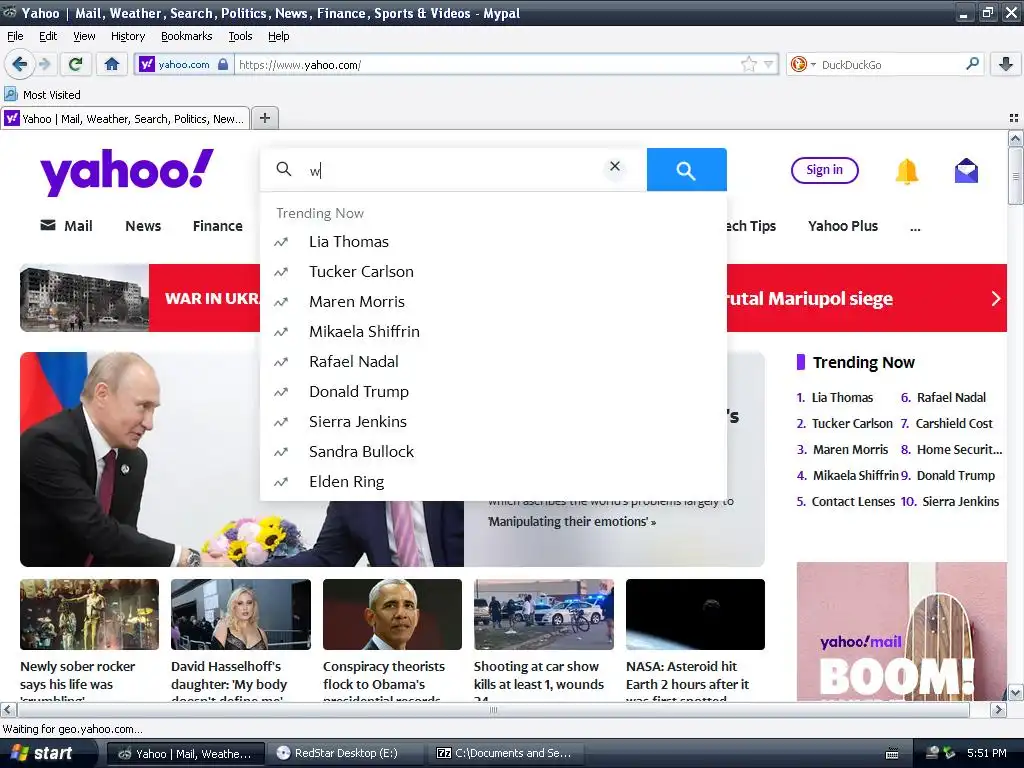The width and height of the screenshot is (1024, 768).
Task: Open the Yahoo Plus navigation link
Action: point(842,226)
